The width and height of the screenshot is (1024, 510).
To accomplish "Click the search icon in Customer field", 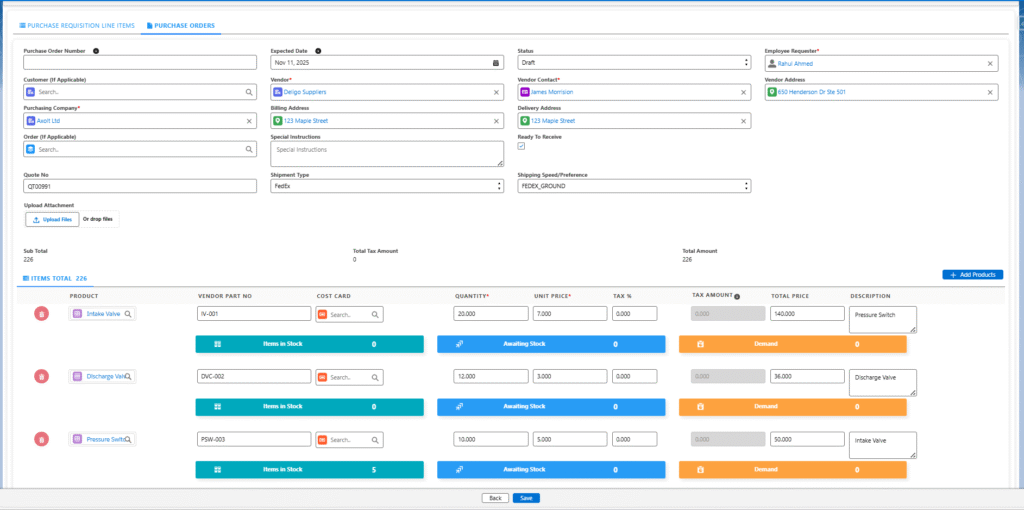I will pos(249,92).
